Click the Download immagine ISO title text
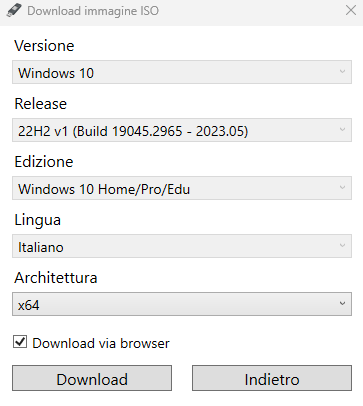This screenshot has width=363, height=406. [x=93, y=11]
